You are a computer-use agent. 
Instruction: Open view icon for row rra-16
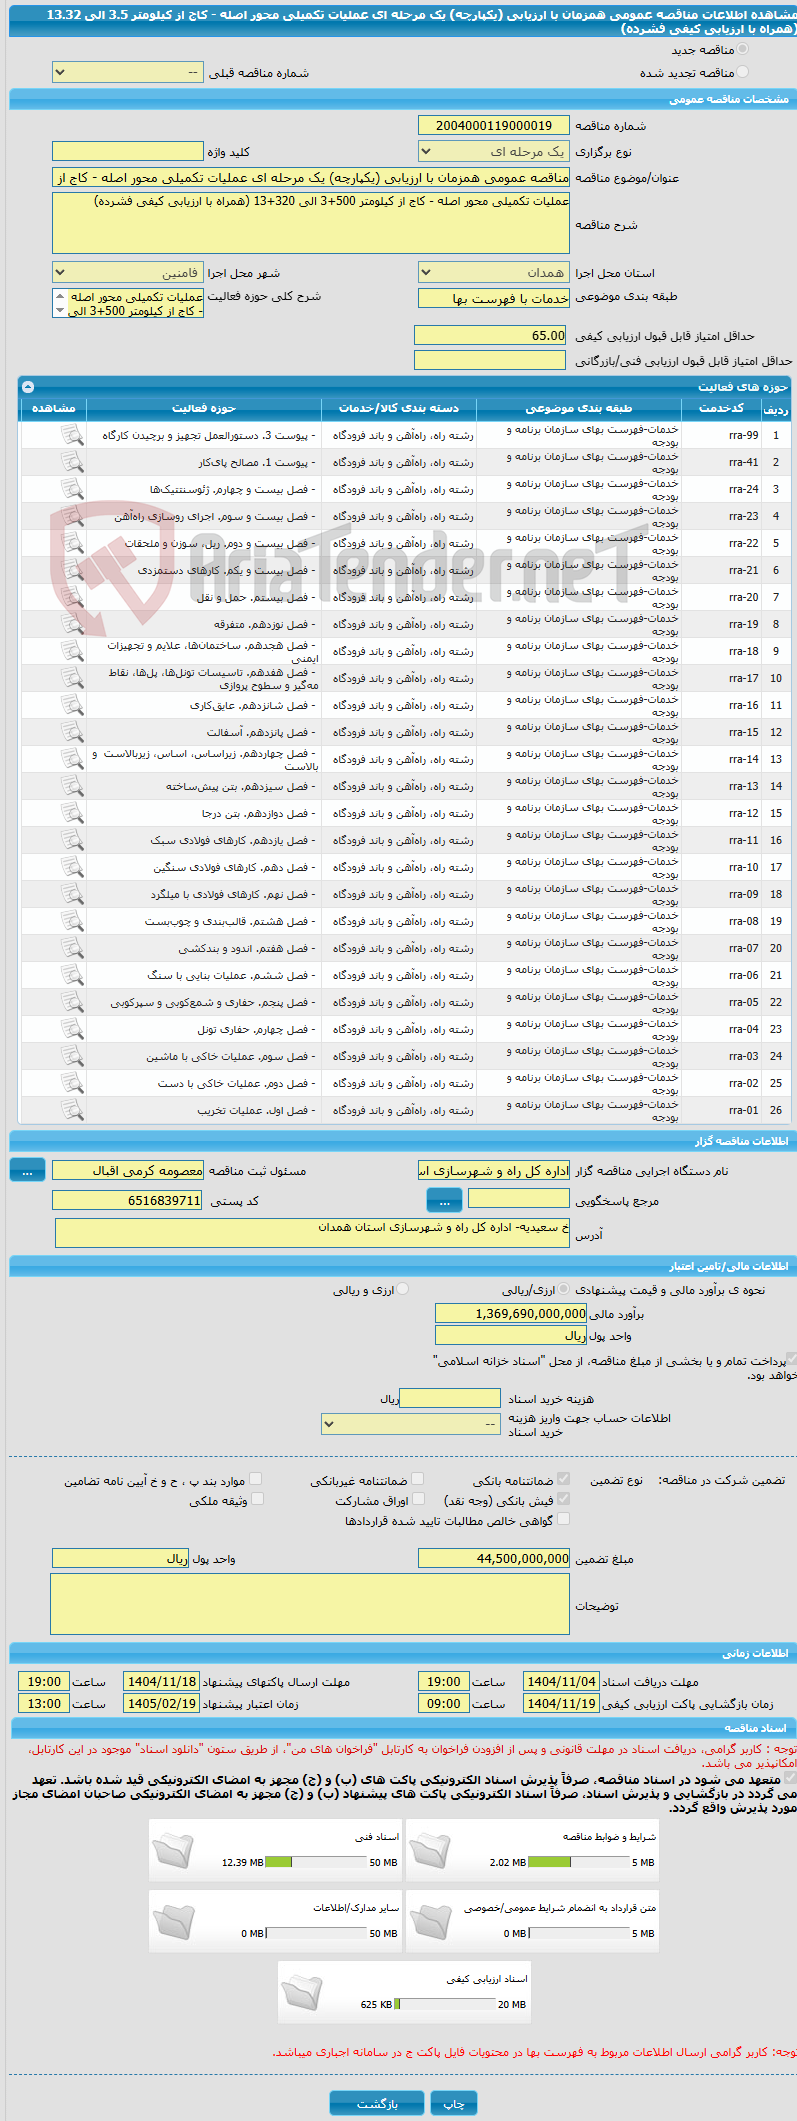72,705
